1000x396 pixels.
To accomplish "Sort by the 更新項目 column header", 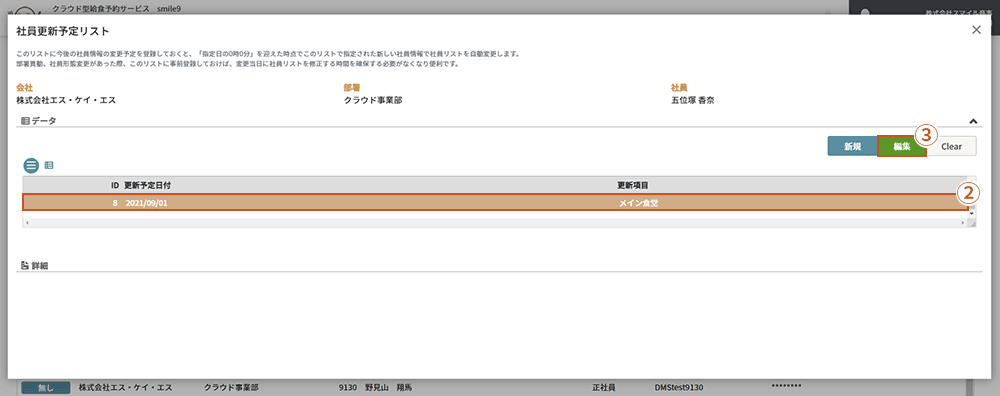I will [x=633, y=185].
